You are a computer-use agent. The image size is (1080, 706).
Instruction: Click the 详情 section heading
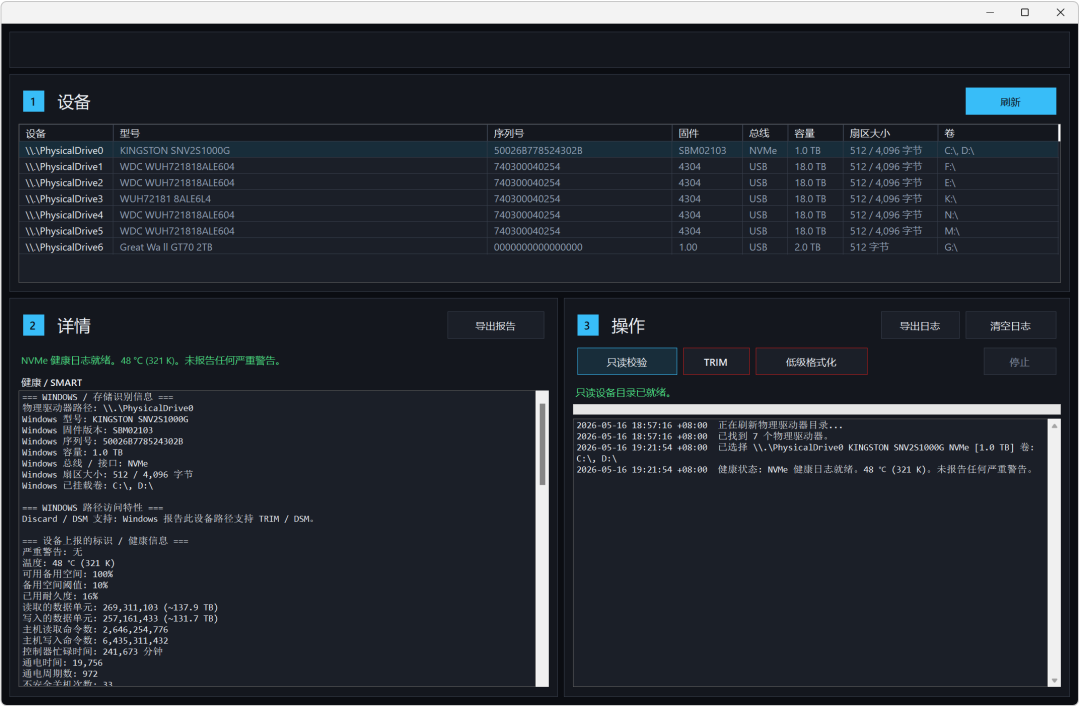74,326
